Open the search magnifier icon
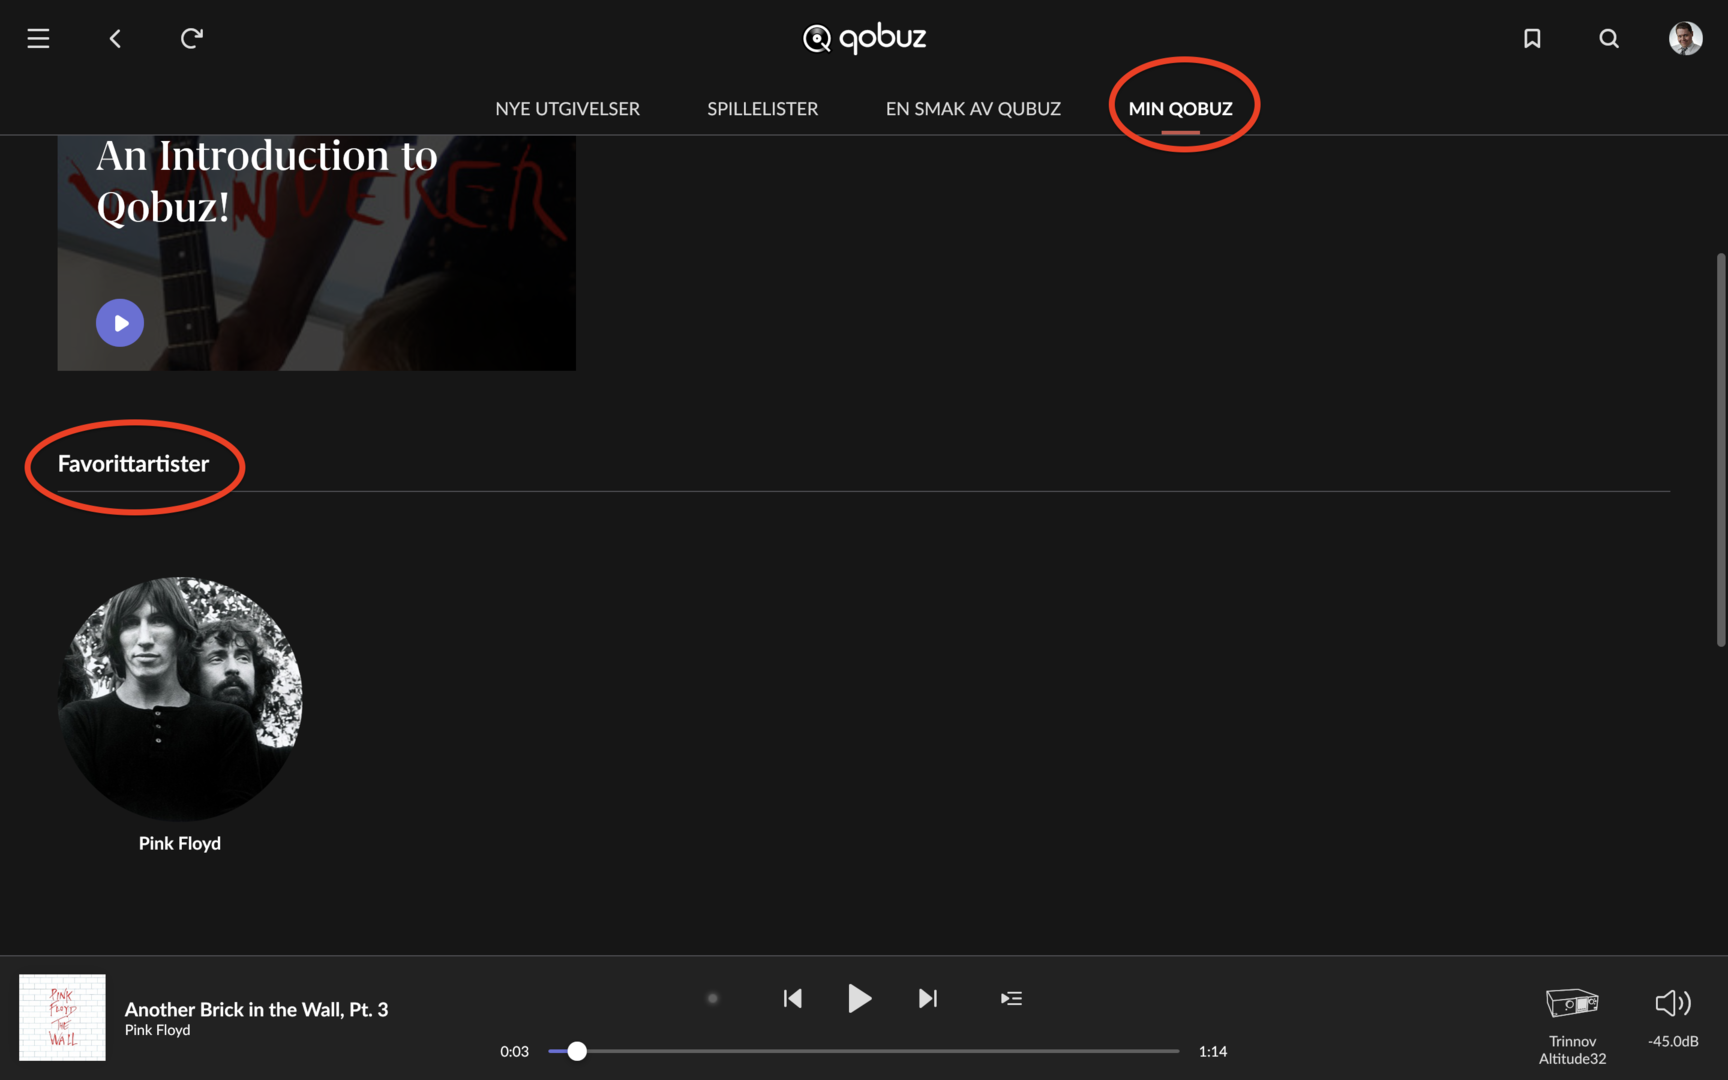The height and width of the screenshot is (1080, 1728). 1609,38
